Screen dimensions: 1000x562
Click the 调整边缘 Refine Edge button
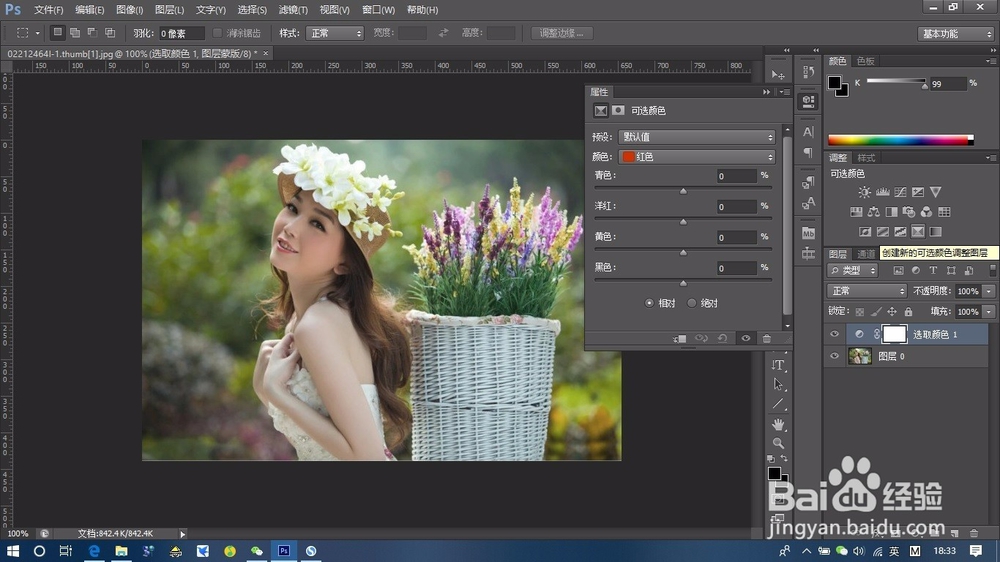[562, 33]
